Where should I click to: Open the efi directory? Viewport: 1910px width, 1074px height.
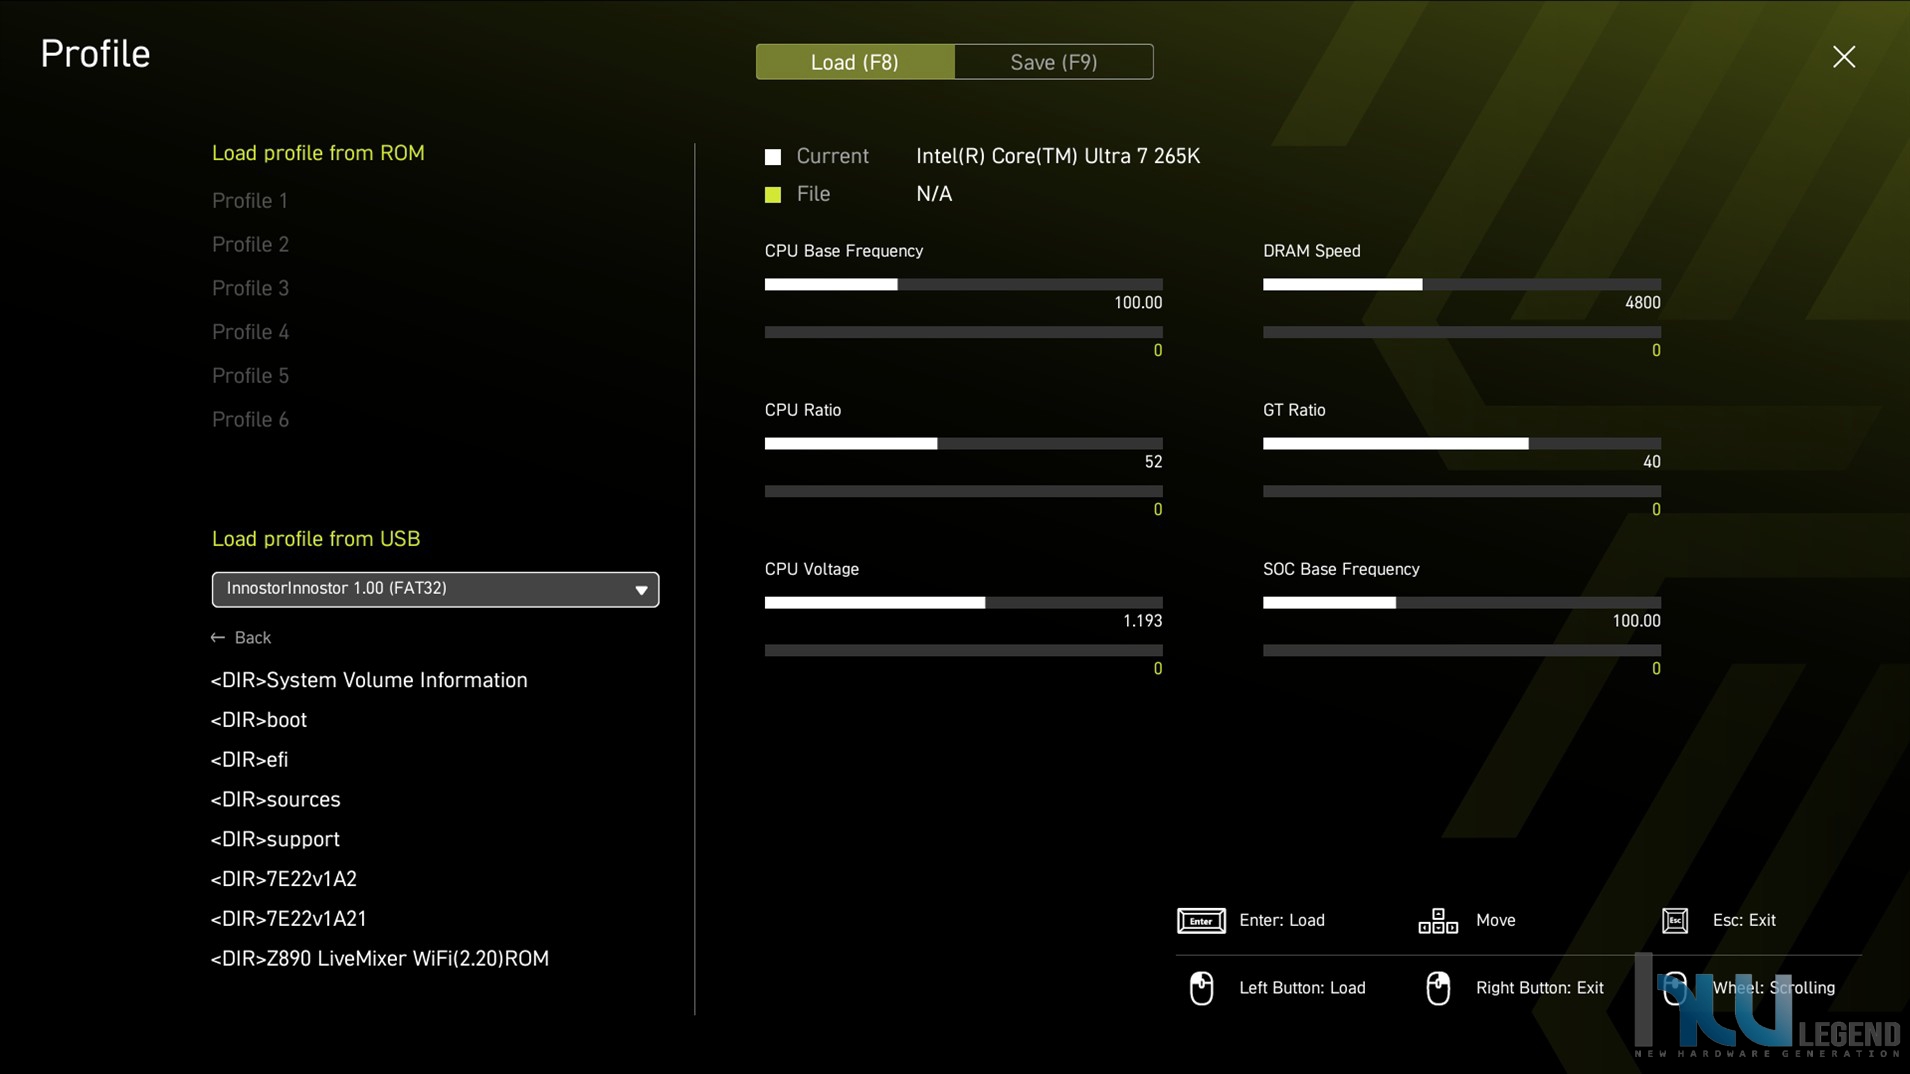click(x=249, y=760)
